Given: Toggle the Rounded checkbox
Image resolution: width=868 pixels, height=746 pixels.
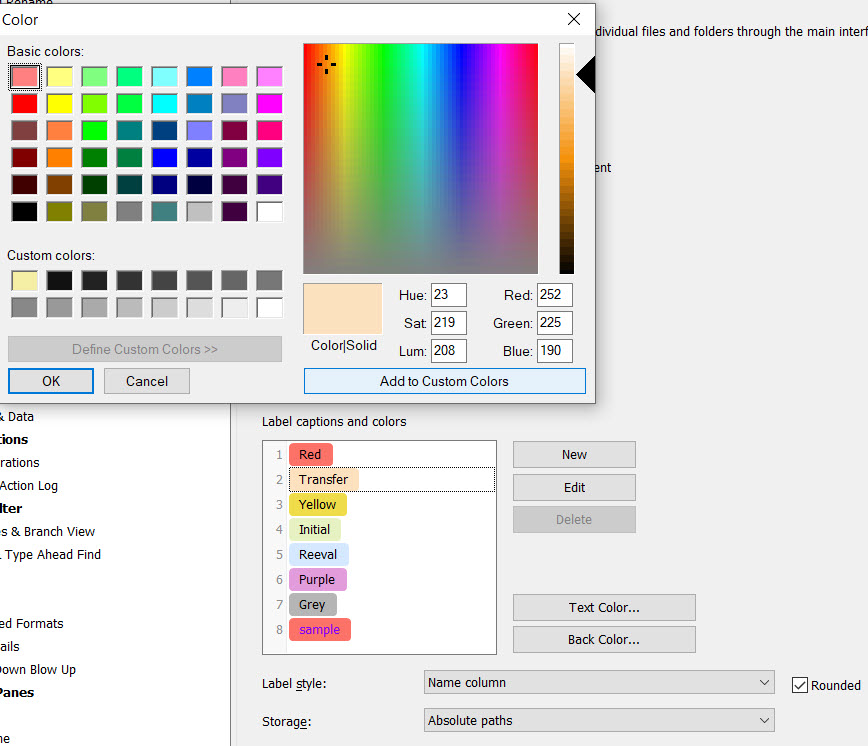Looking at the screenshot, I should 799,685.
